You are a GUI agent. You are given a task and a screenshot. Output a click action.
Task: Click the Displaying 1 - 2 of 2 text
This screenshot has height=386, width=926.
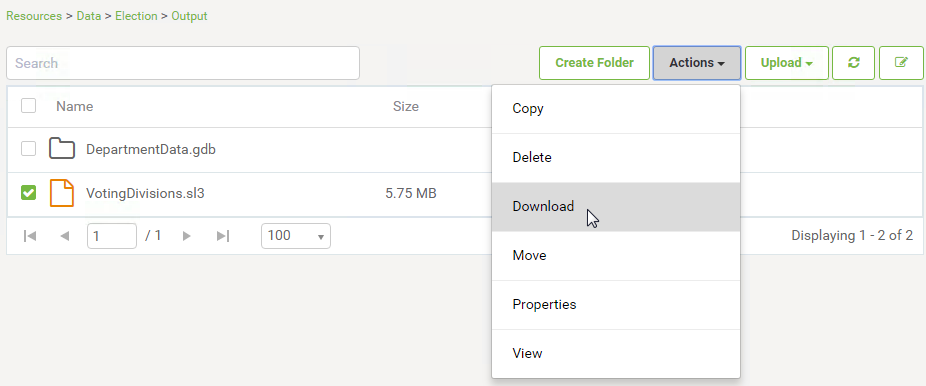(x=852, y=235)
